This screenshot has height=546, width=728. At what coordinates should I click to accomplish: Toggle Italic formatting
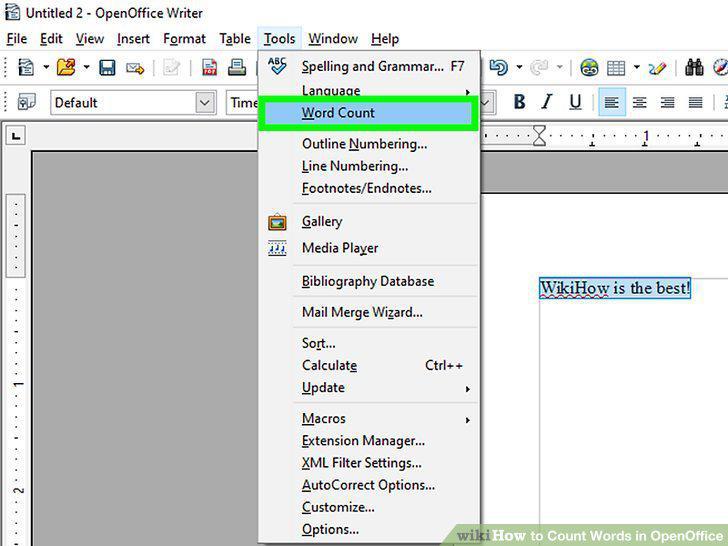[547, 102]
